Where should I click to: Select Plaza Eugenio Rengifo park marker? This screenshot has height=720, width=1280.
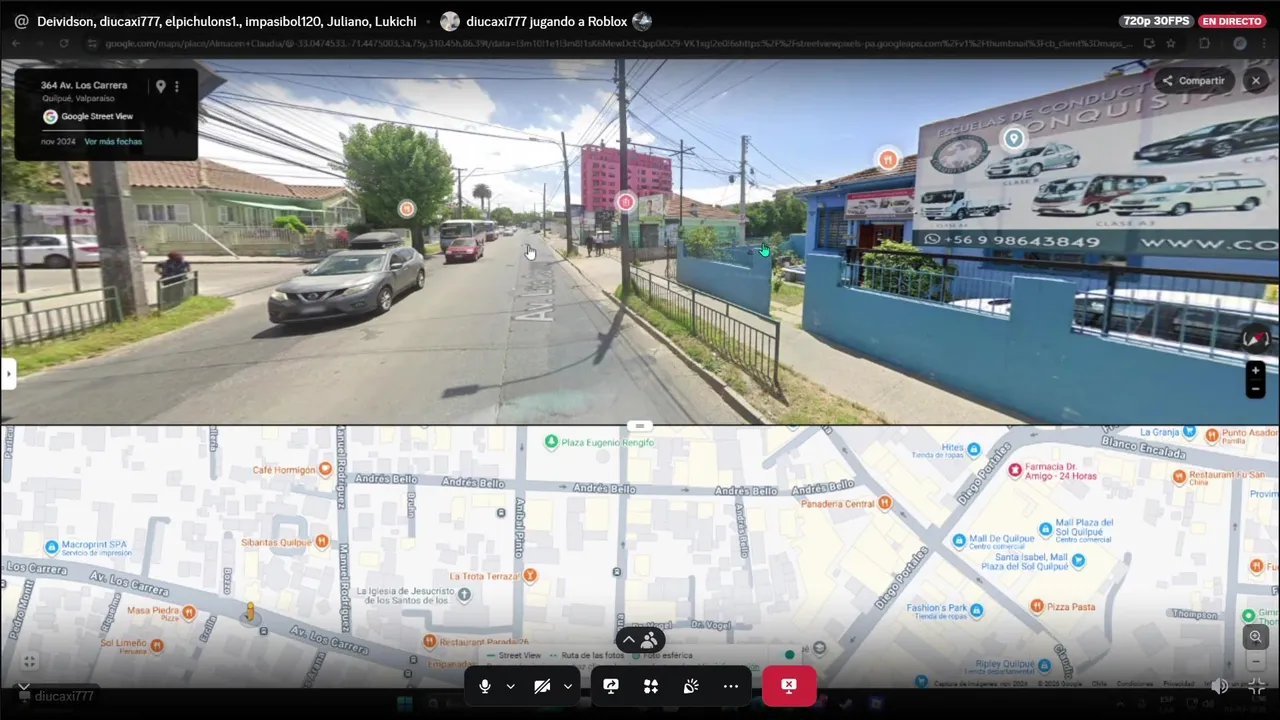(550, 441)
